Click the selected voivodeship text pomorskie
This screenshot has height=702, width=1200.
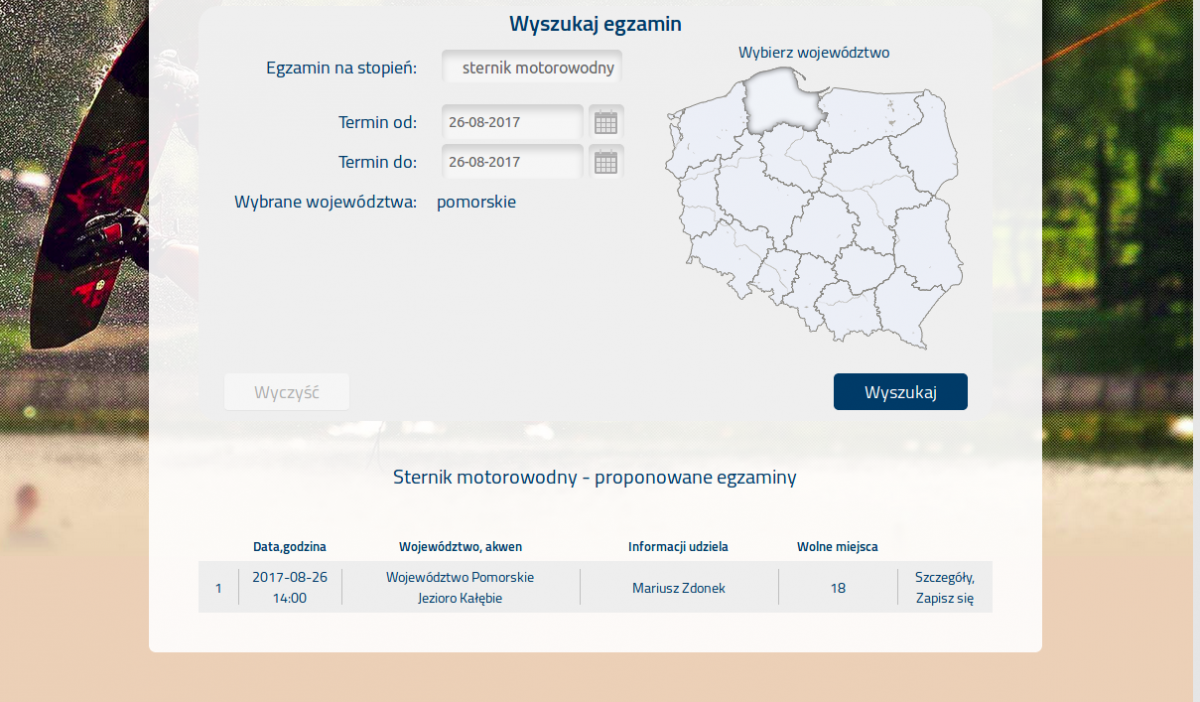(476, 202)
